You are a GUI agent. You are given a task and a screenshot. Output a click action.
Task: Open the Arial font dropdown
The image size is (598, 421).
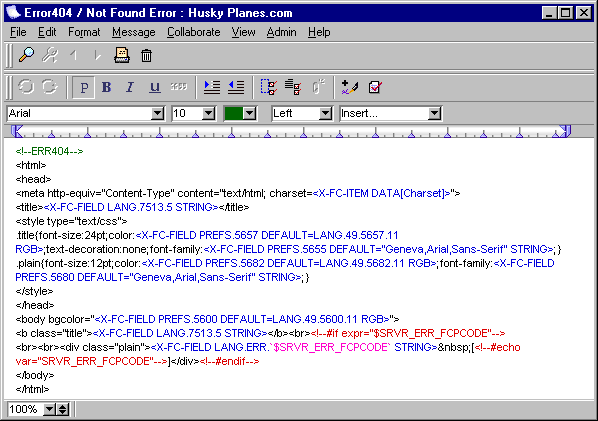pos(85,113)
